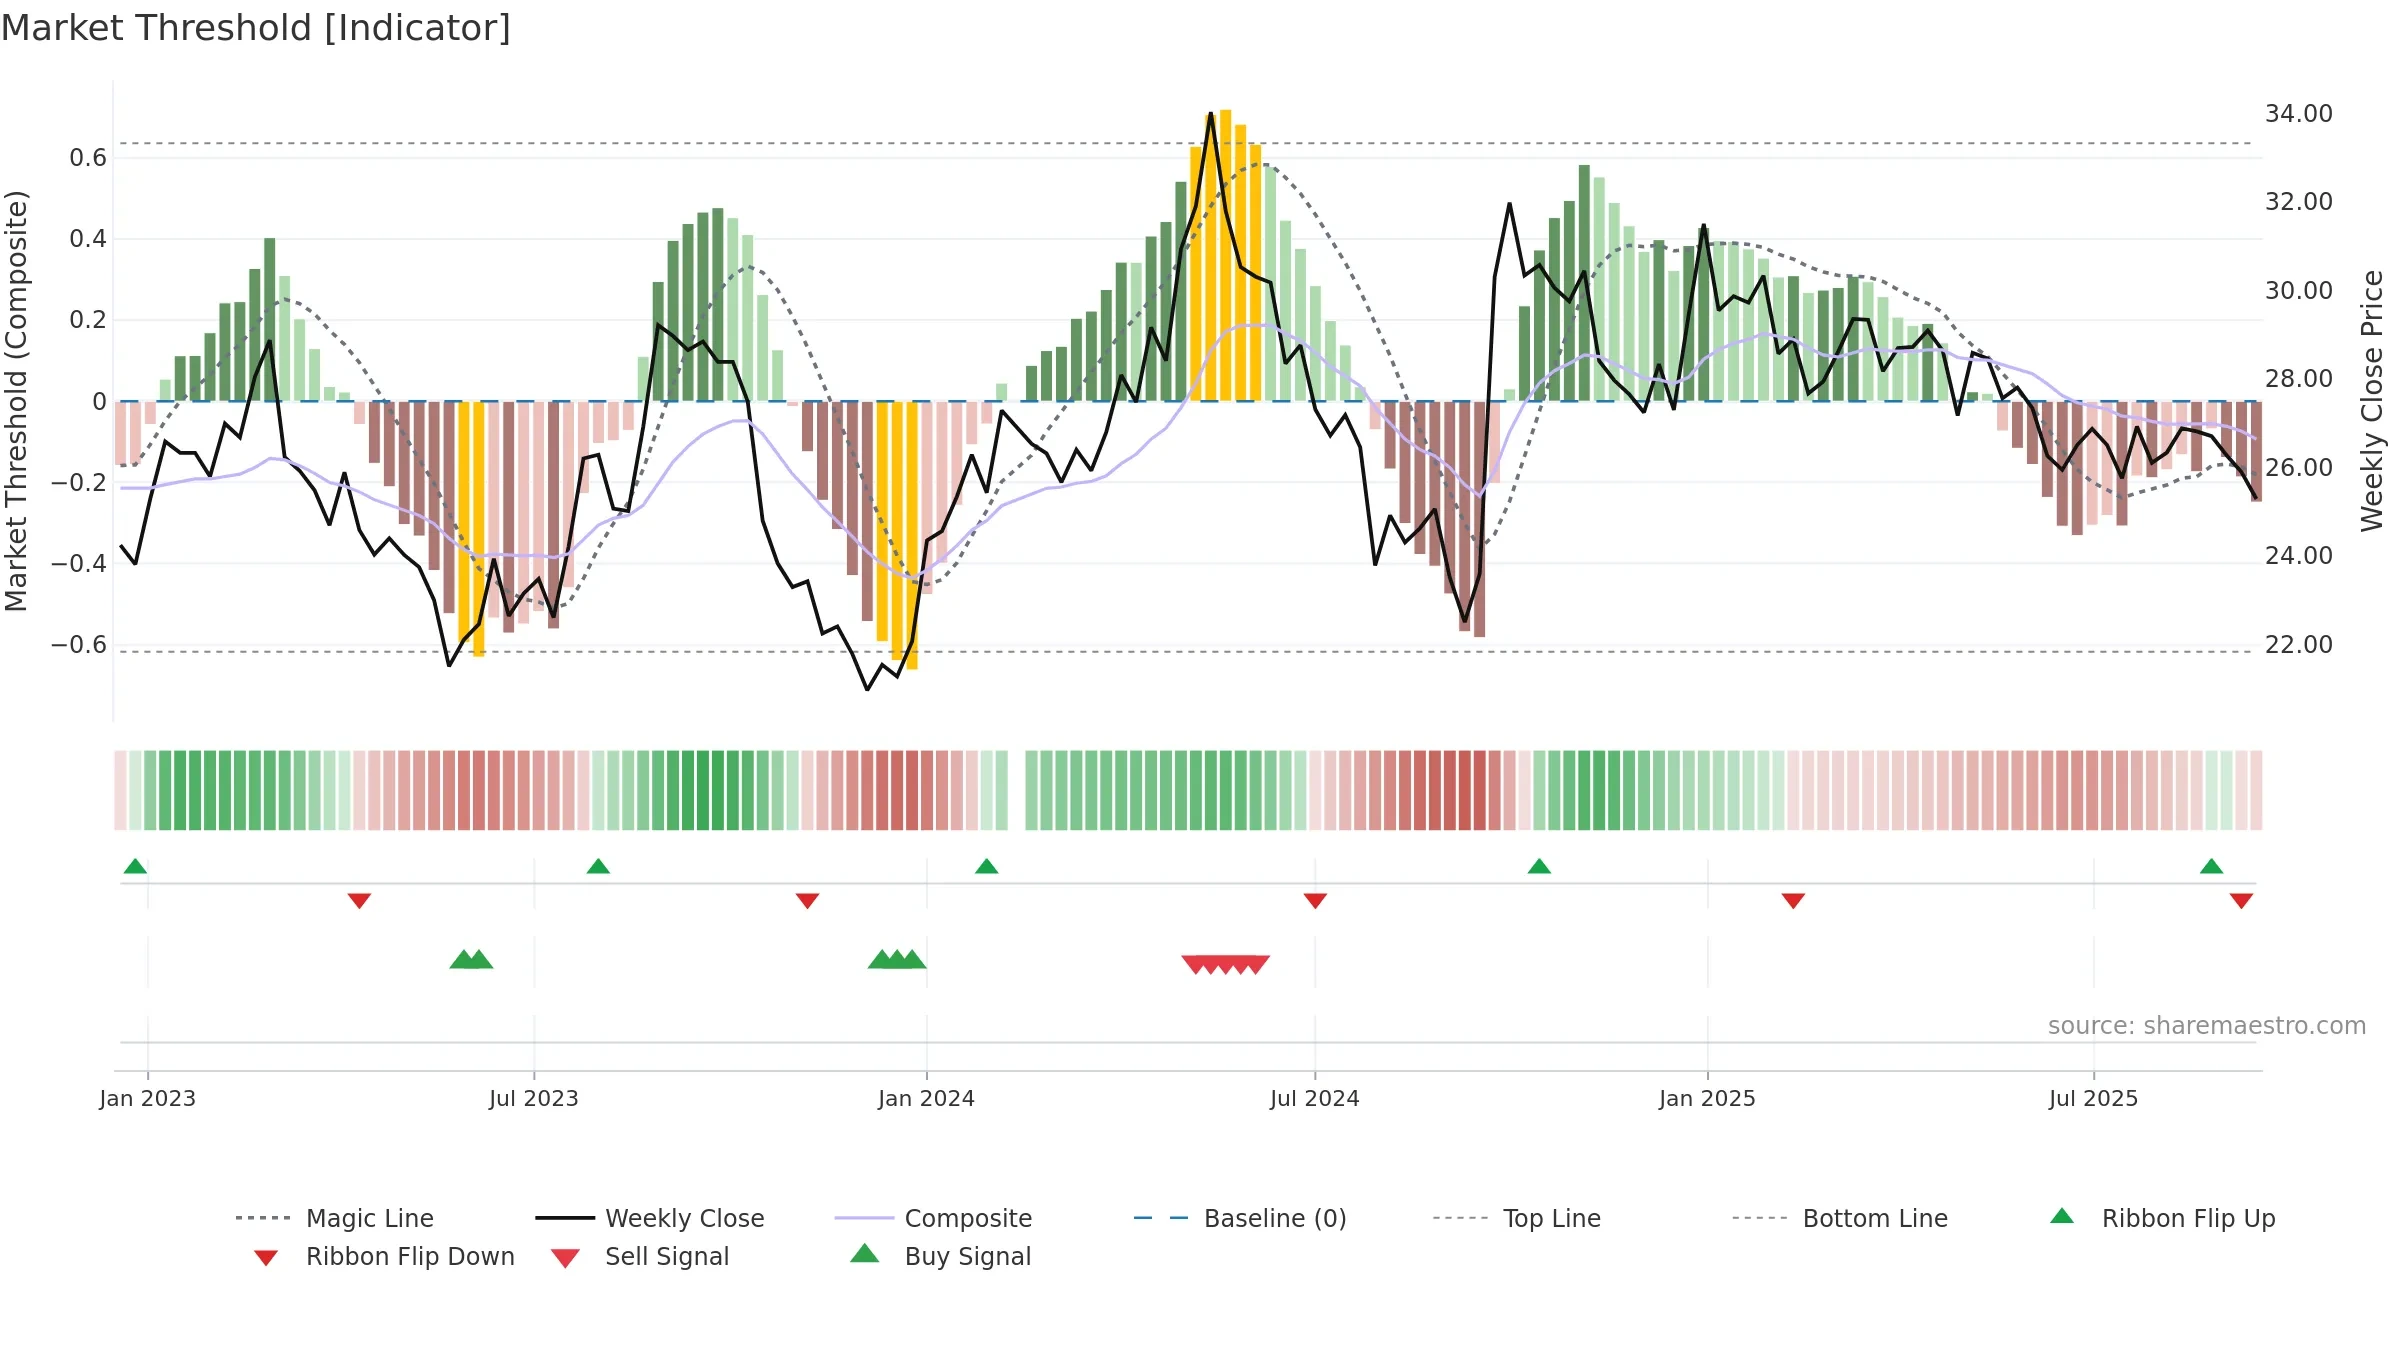
Task: Click the 22.00 price axis label
Action: (2299, 645)
